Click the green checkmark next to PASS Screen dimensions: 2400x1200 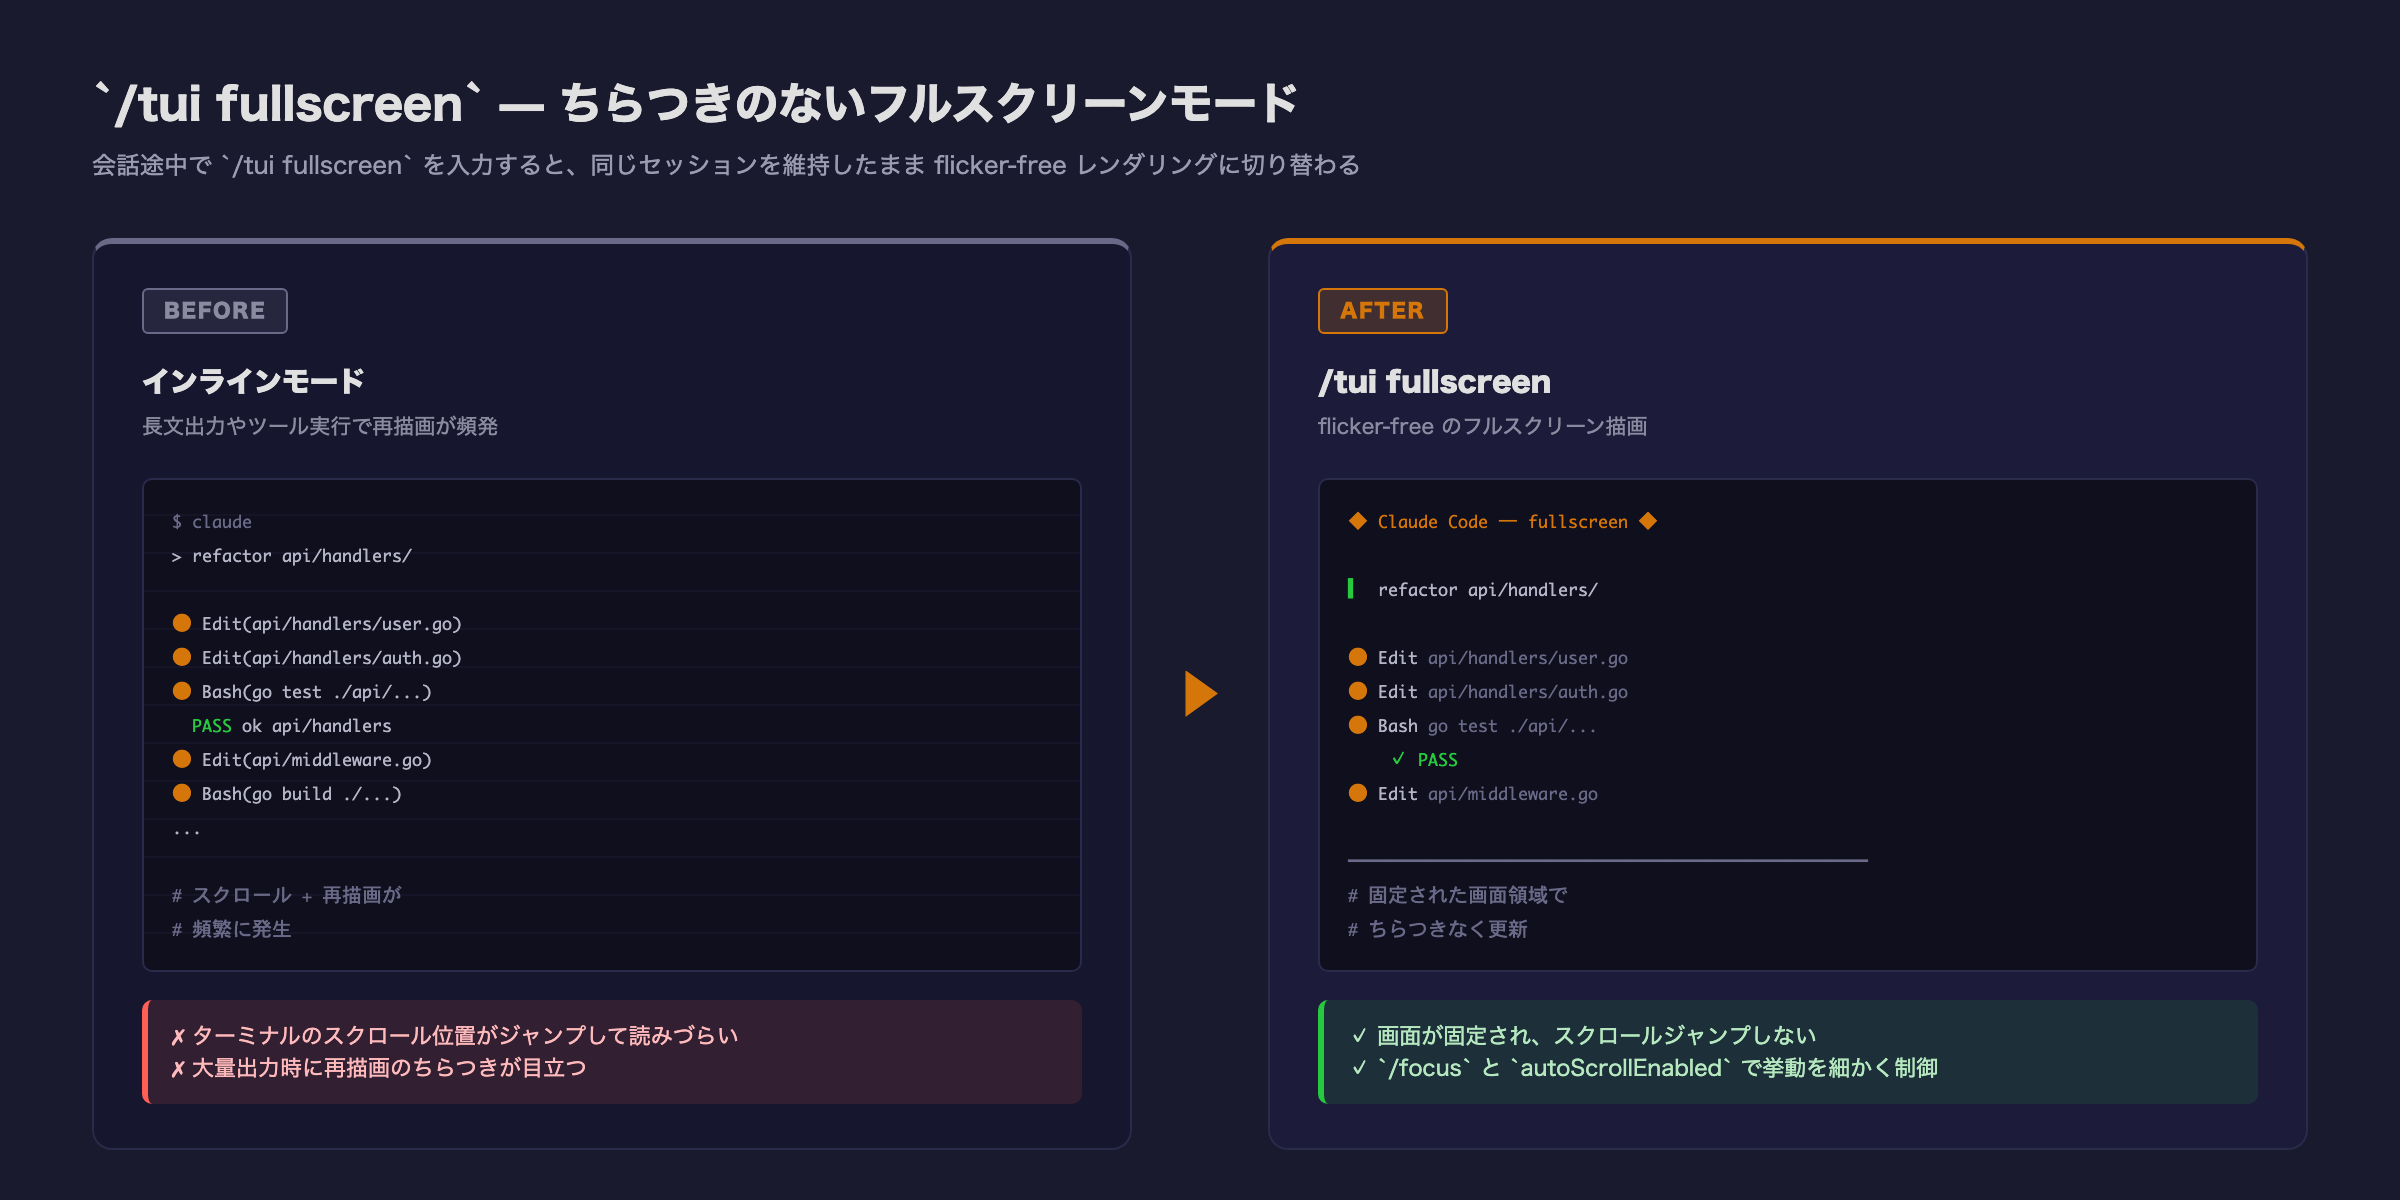(x=1398, y=759)
